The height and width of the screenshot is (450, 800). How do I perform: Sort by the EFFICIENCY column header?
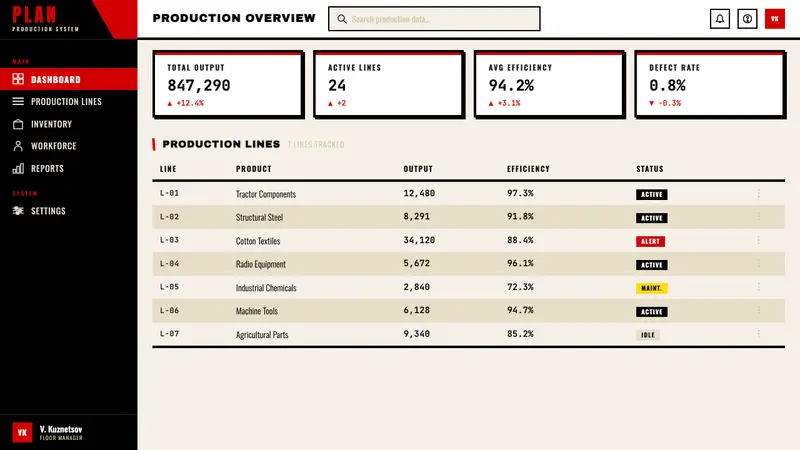[x=528, y=169]
